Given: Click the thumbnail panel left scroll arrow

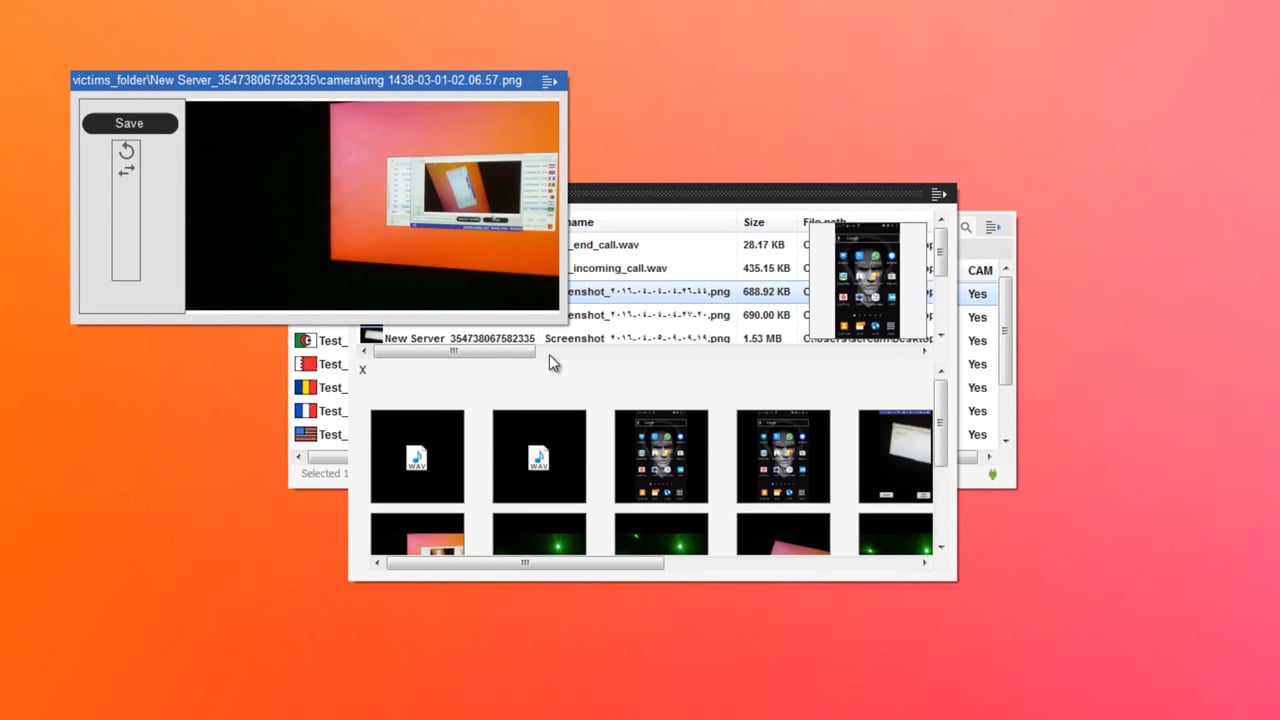Looking at the screenshot, I should 377,563.
